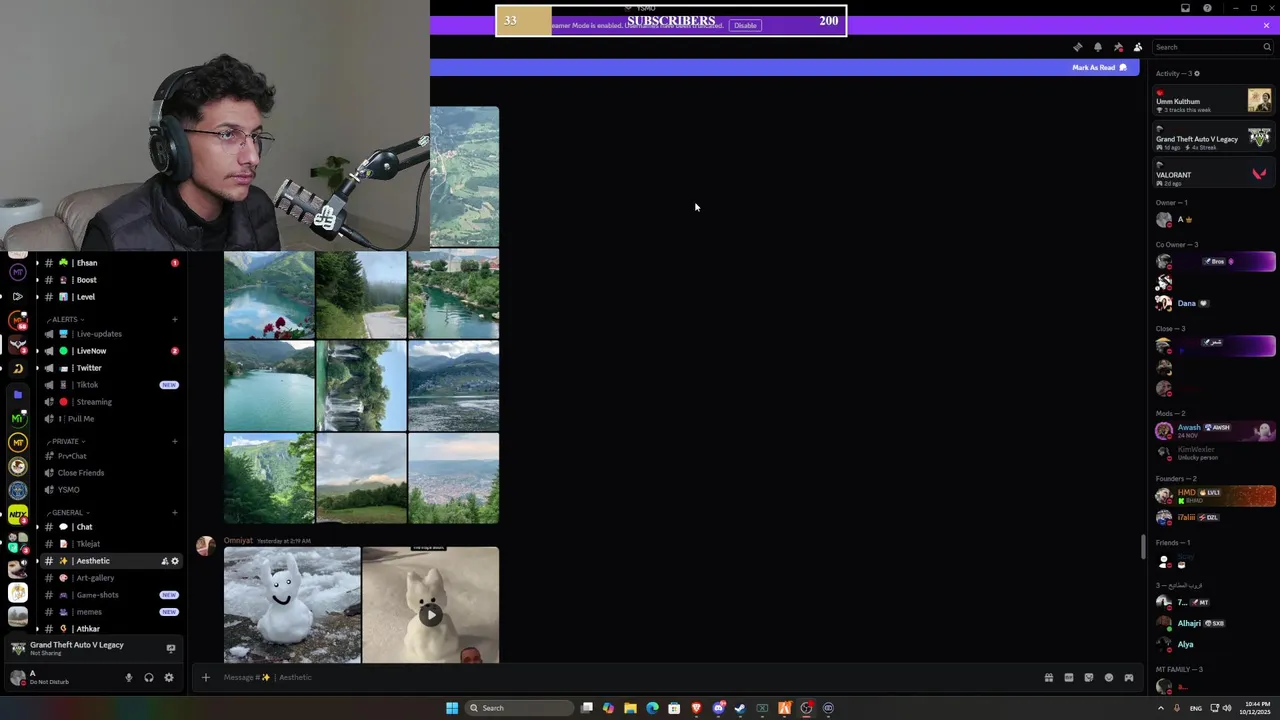Collapse the PRIVATE category
This screenshot has width=1280, height=720.
[x=66, y=442]
